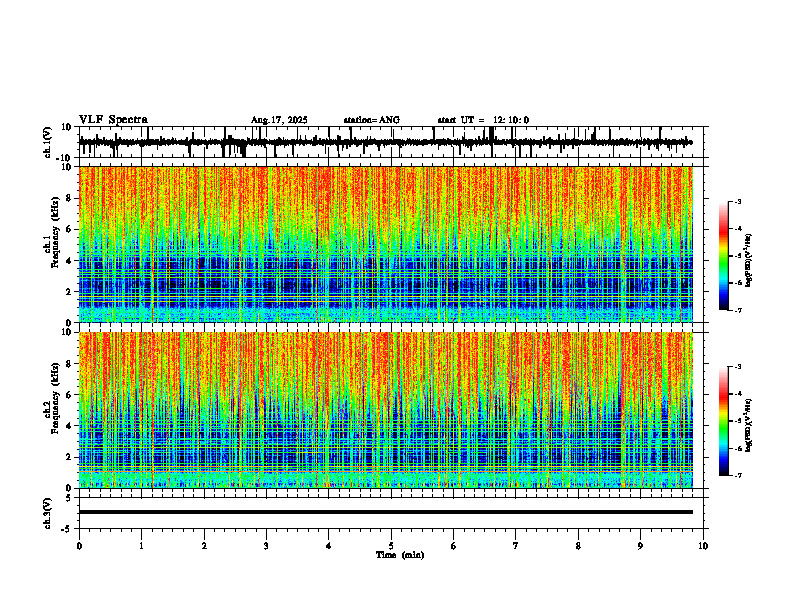Click the "-3" label on ch.2 color scale

pos(737,367)
